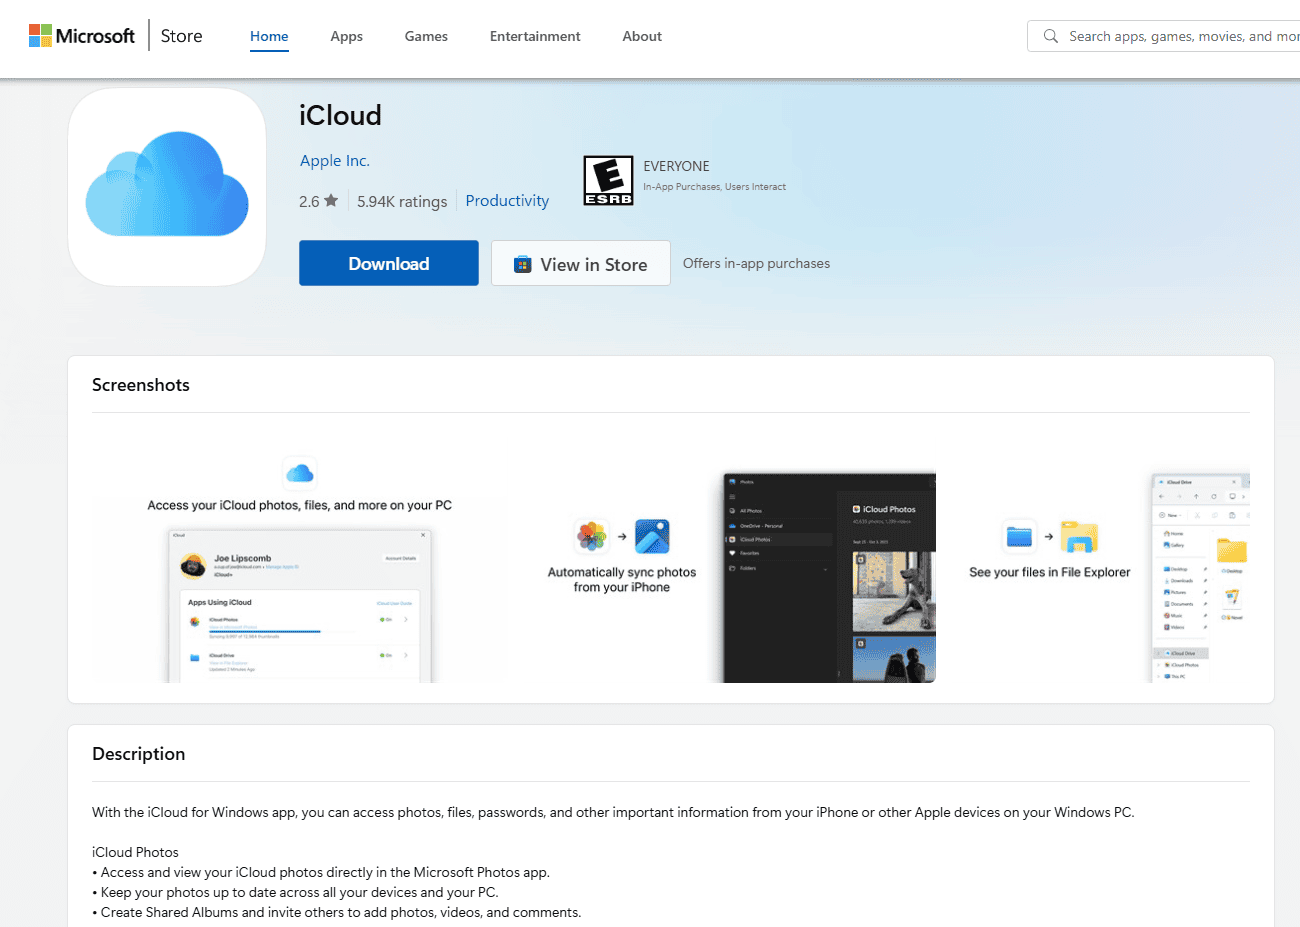1300x927 pixels.
Task: Open the About tab
Action: pyautogui.click(x=642, y=36)
